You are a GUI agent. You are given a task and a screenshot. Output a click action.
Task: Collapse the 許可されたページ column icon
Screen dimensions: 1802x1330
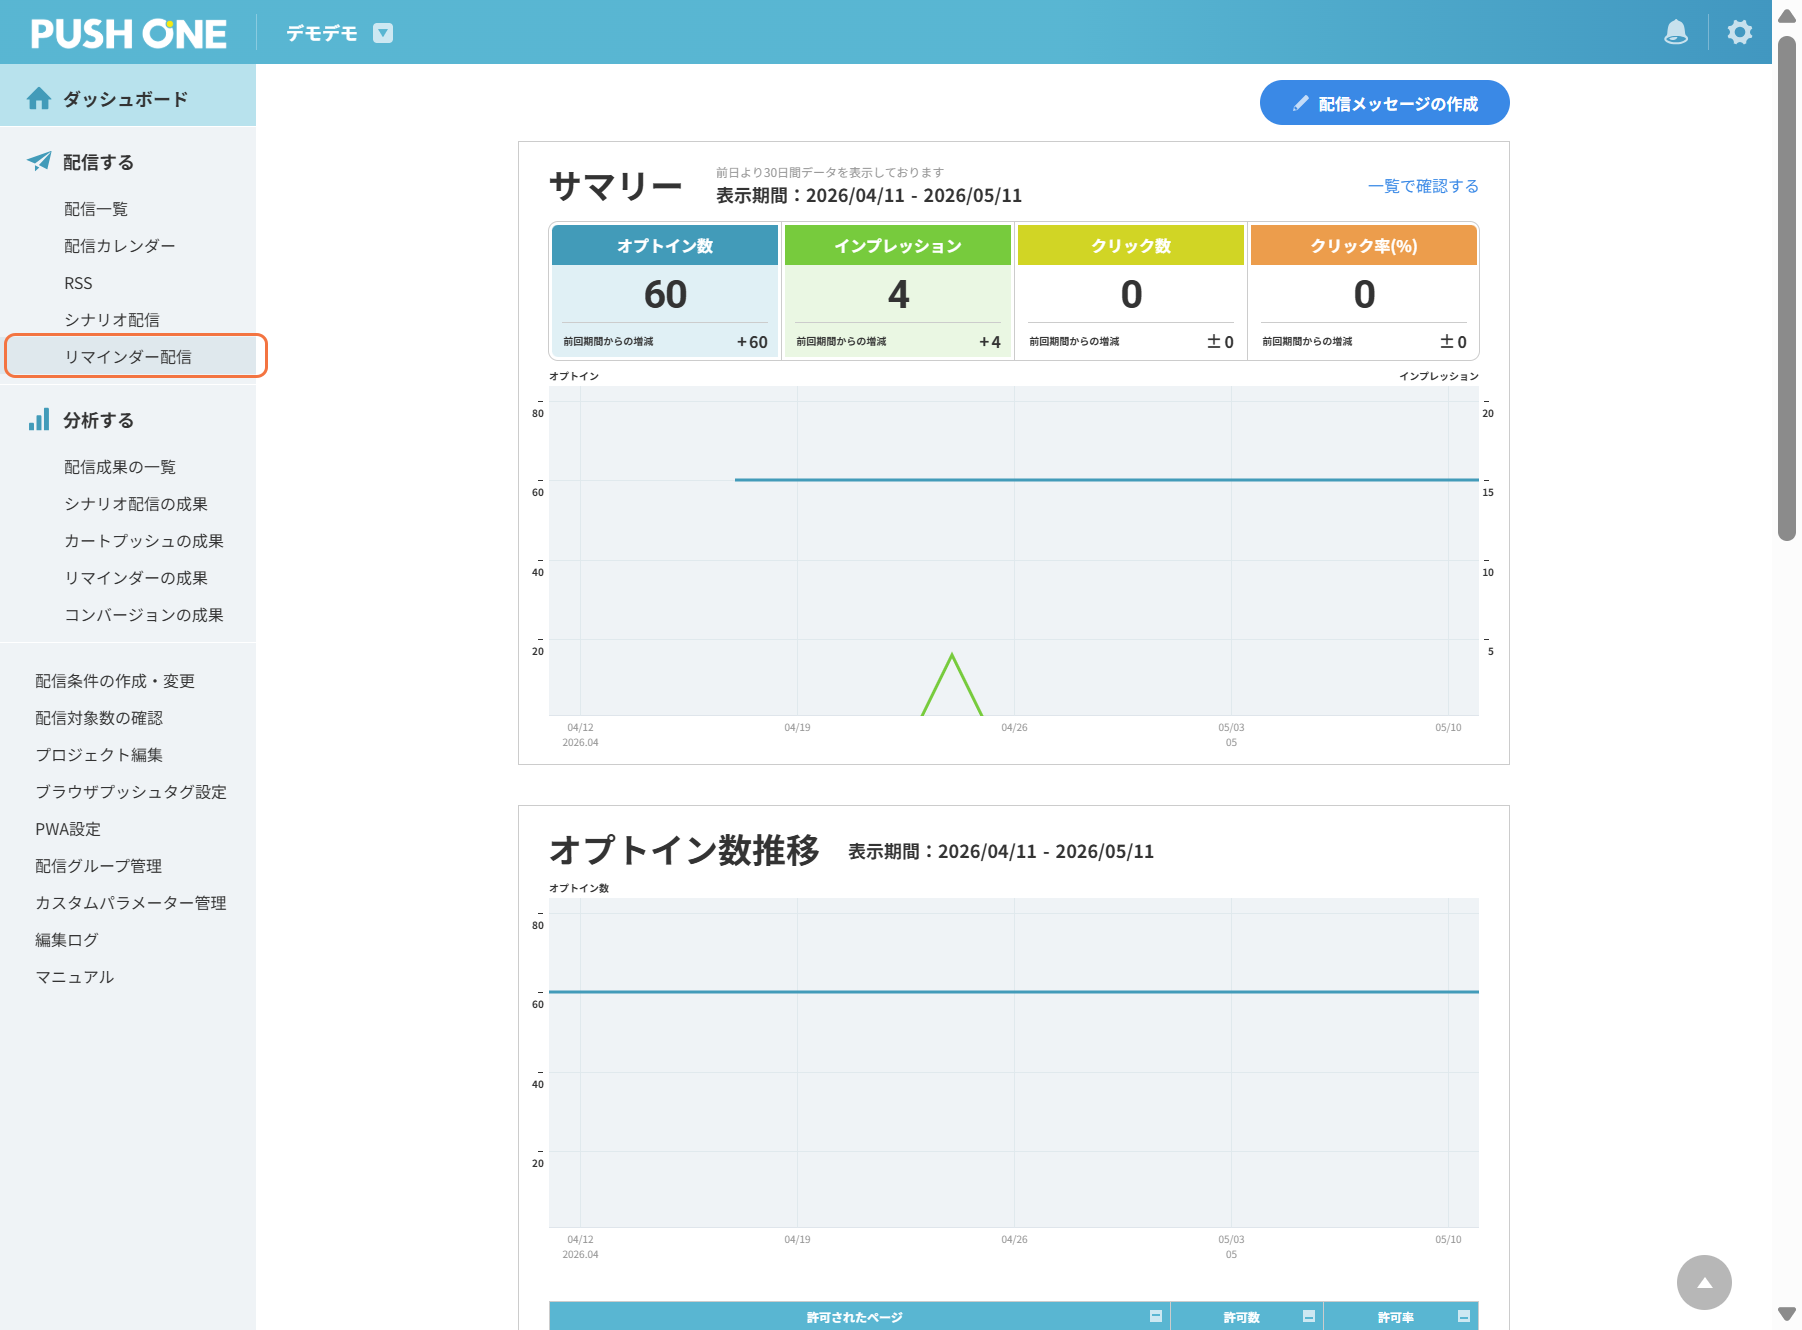(1156, 1316)
